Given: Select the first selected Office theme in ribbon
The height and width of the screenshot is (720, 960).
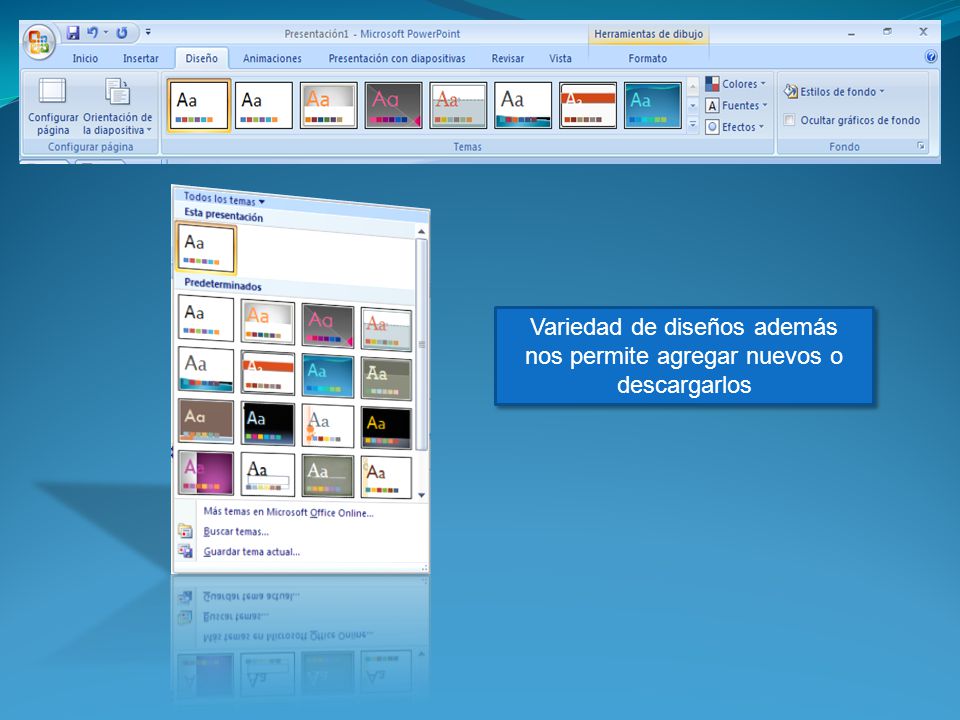Looking at the screenshot, I should point(199,105).
